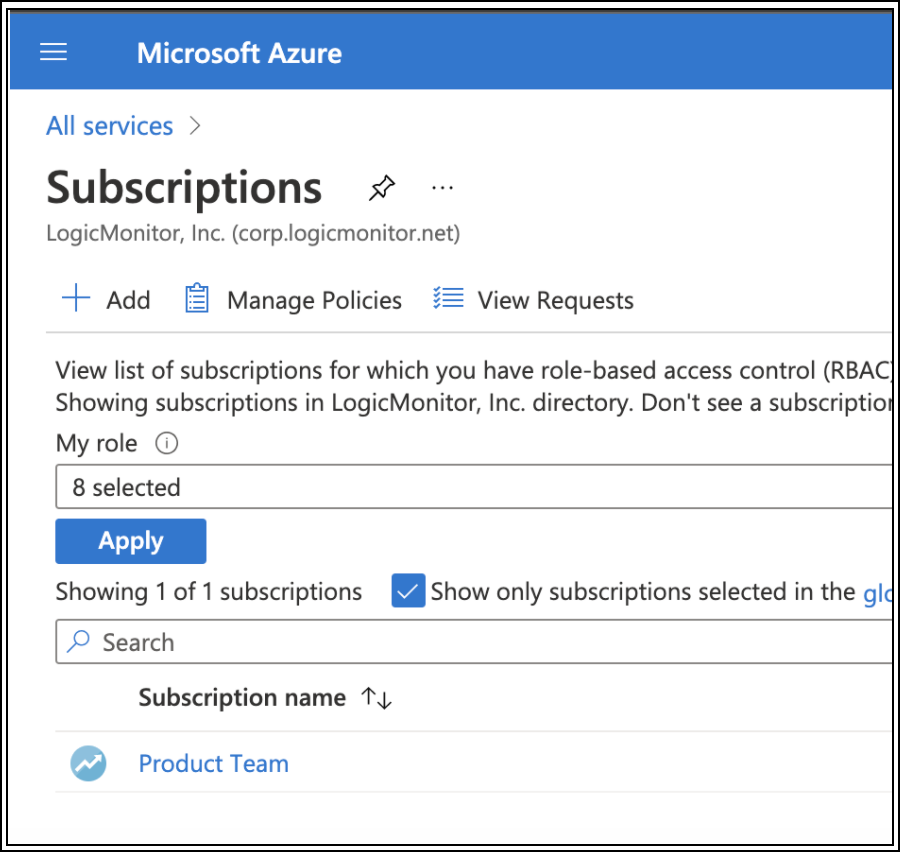Viewport: 900px width, 852px height.
Task: Click the Showing 1 of 1 subscriptions text
Action: pyautogui.click(x=208, y=592)
